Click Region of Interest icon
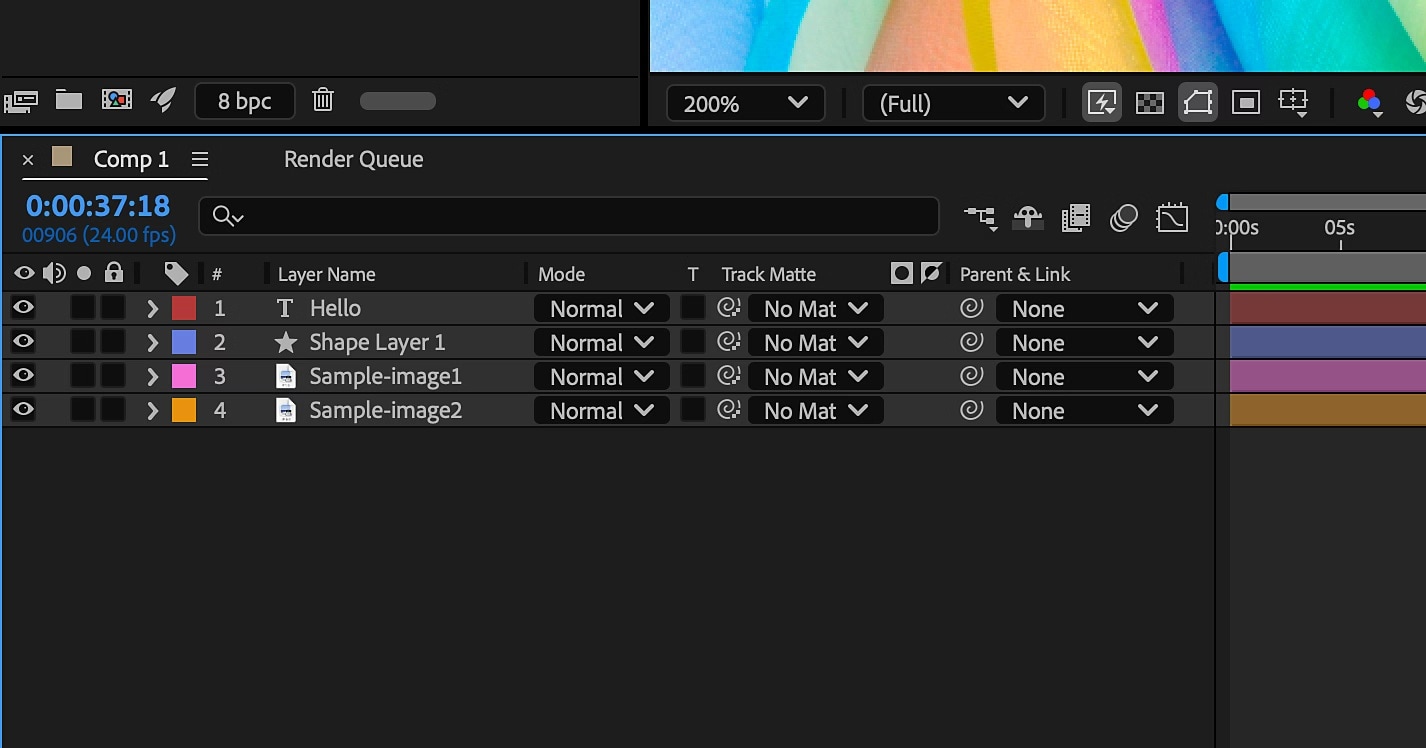The height and width of the screenshot is (748, 1426). point(1245,102)
